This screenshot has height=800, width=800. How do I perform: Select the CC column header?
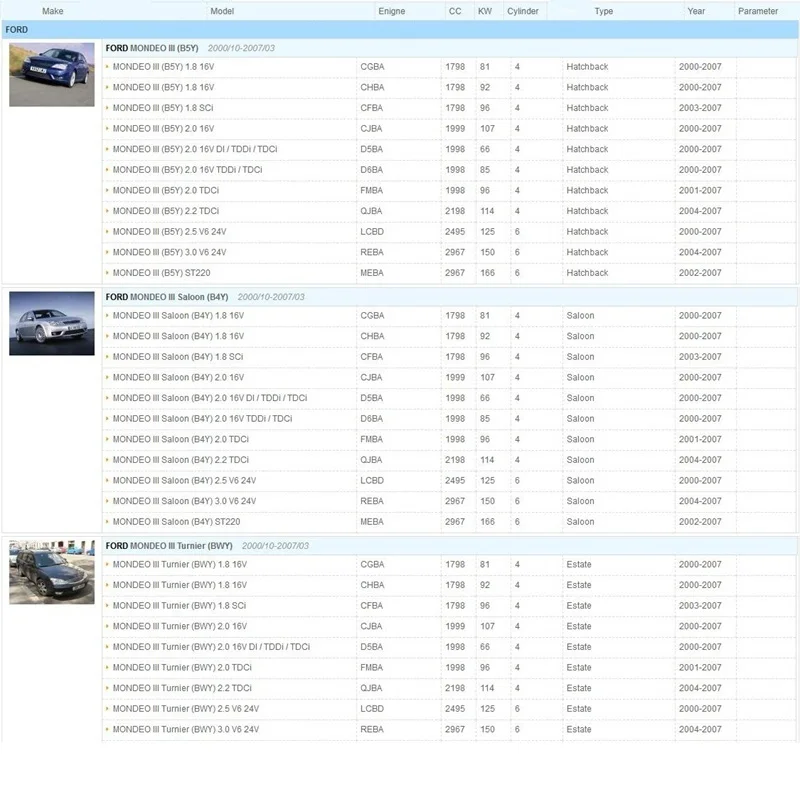pos(455,11)
